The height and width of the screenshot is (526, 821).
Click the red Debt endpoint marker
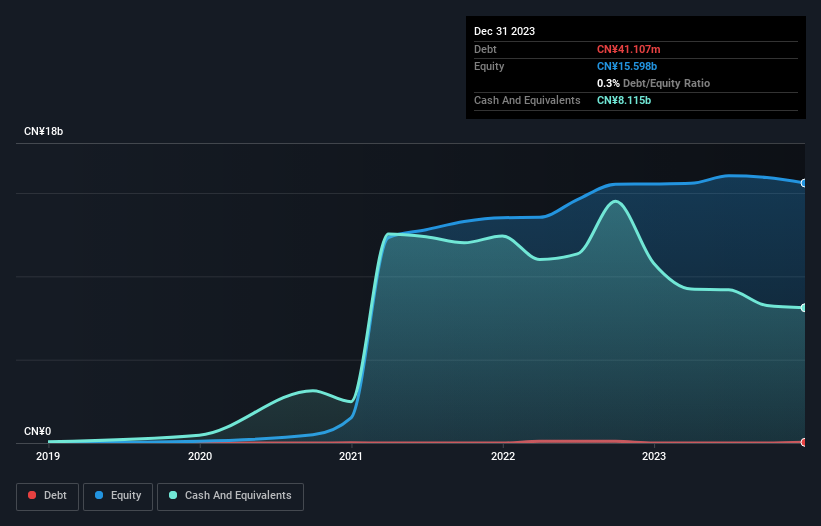(x=804, y=442)
